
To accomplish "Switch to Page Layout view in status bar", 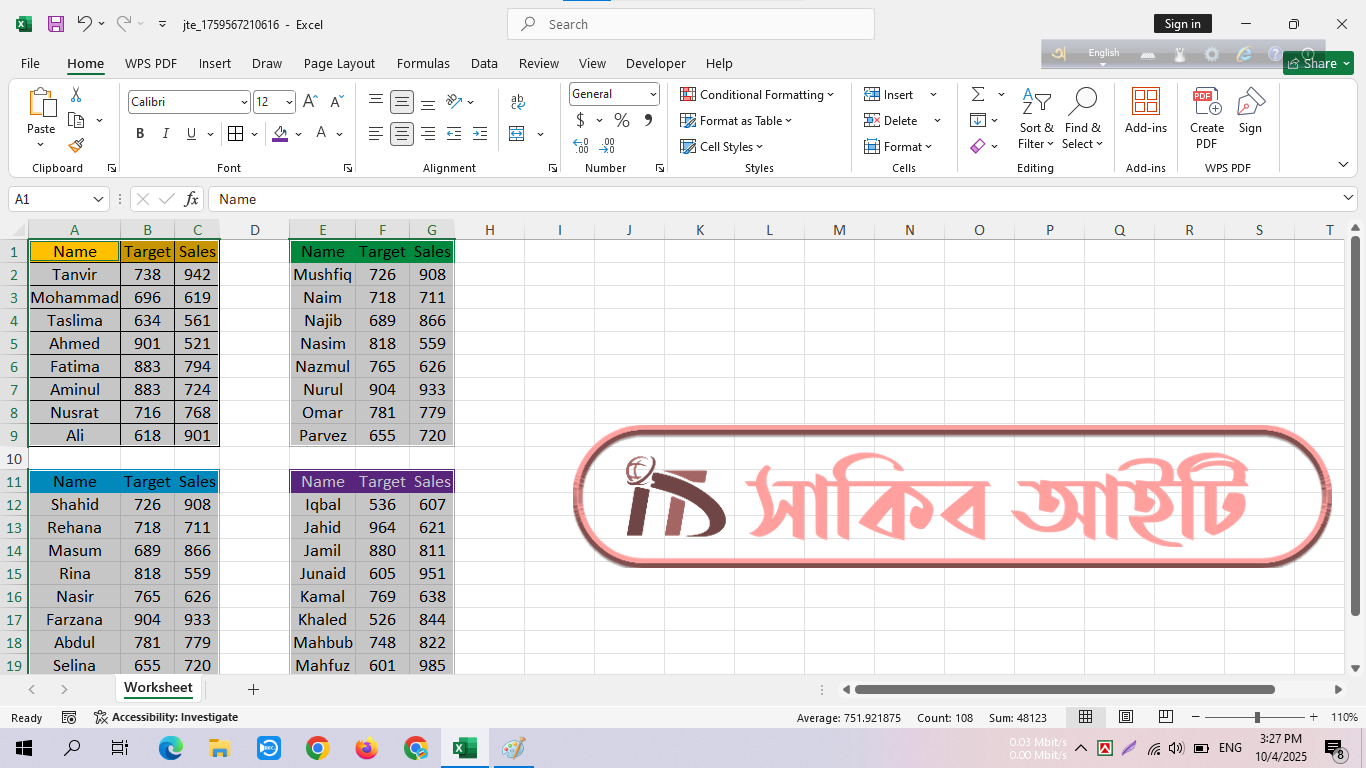I will point(1125,717).
